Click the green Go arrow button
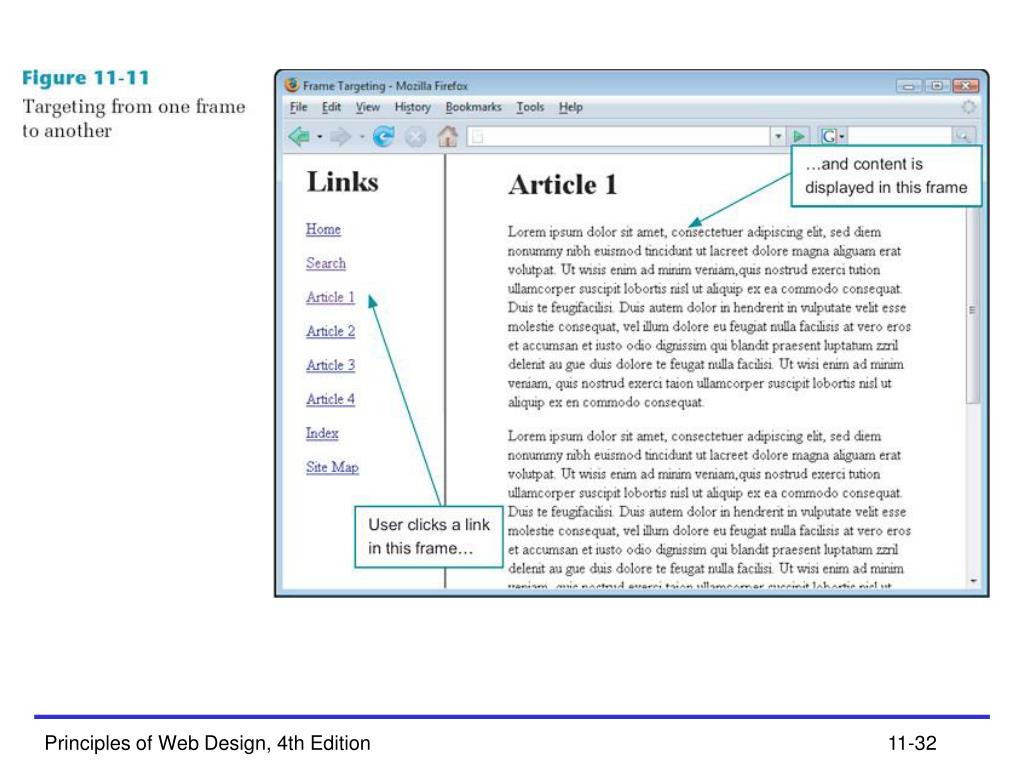This screenshot has width=1024, height=768. (798, 136)
